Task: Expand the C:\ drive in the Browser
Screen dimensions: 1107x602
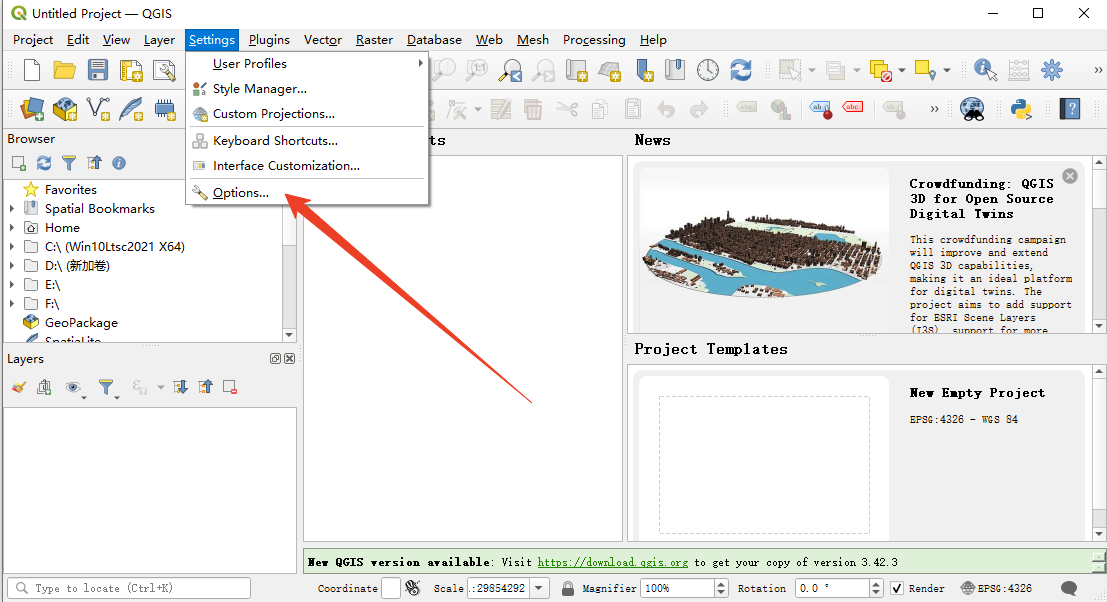Action: click(x=12, y=247)
